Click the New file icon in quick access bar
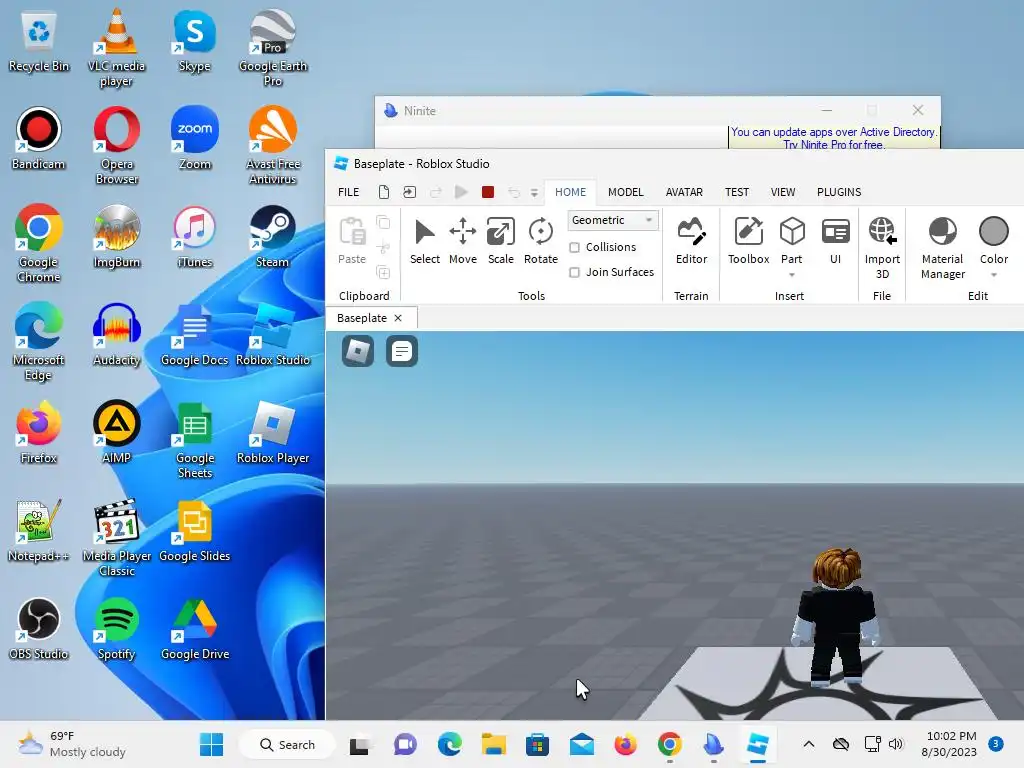Screen dimensions: 1024x768 384,192
